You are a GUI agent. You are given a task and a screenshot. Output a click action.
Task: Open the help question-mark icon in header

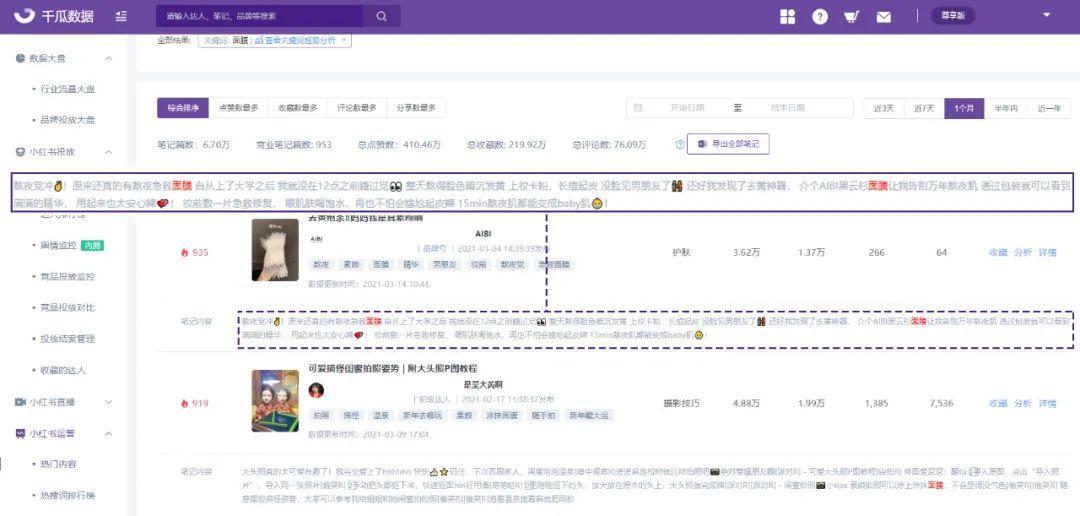tap(820, 17)
